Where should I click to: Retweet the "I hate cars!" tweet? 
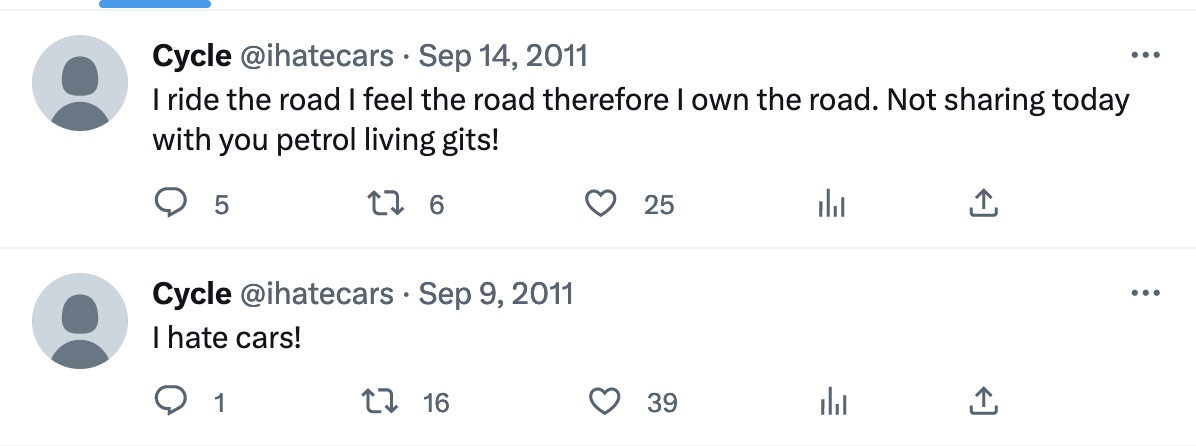pos(381,402)
